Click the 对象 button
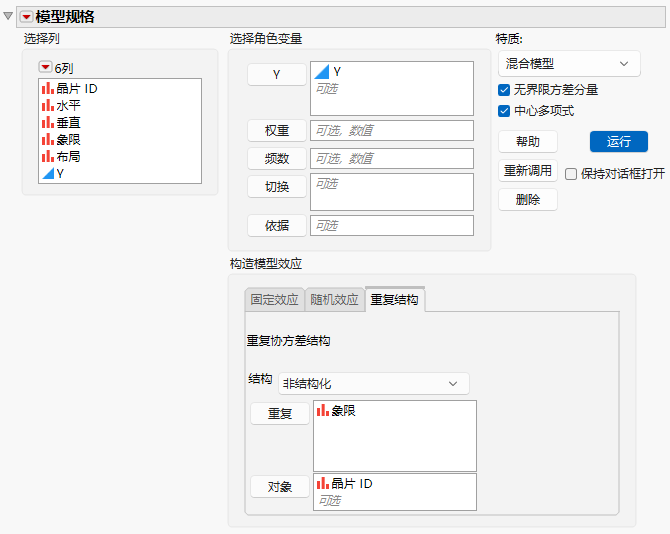The image size is (670, 534). coord(279,487)
